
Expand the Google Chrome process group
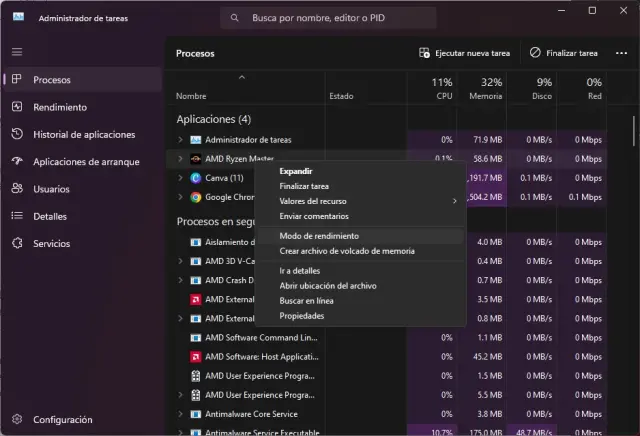(x=181, y=197)
